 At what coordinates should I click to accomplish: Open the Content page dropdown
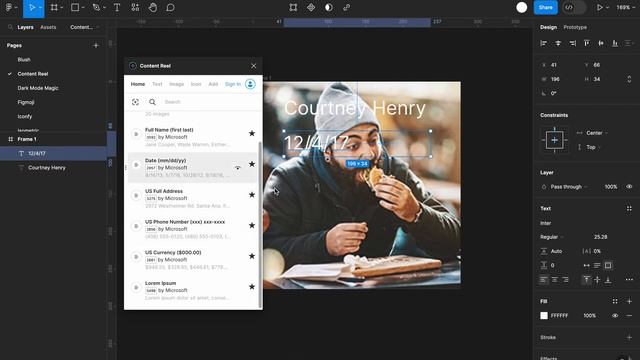(x=84, y=27)
